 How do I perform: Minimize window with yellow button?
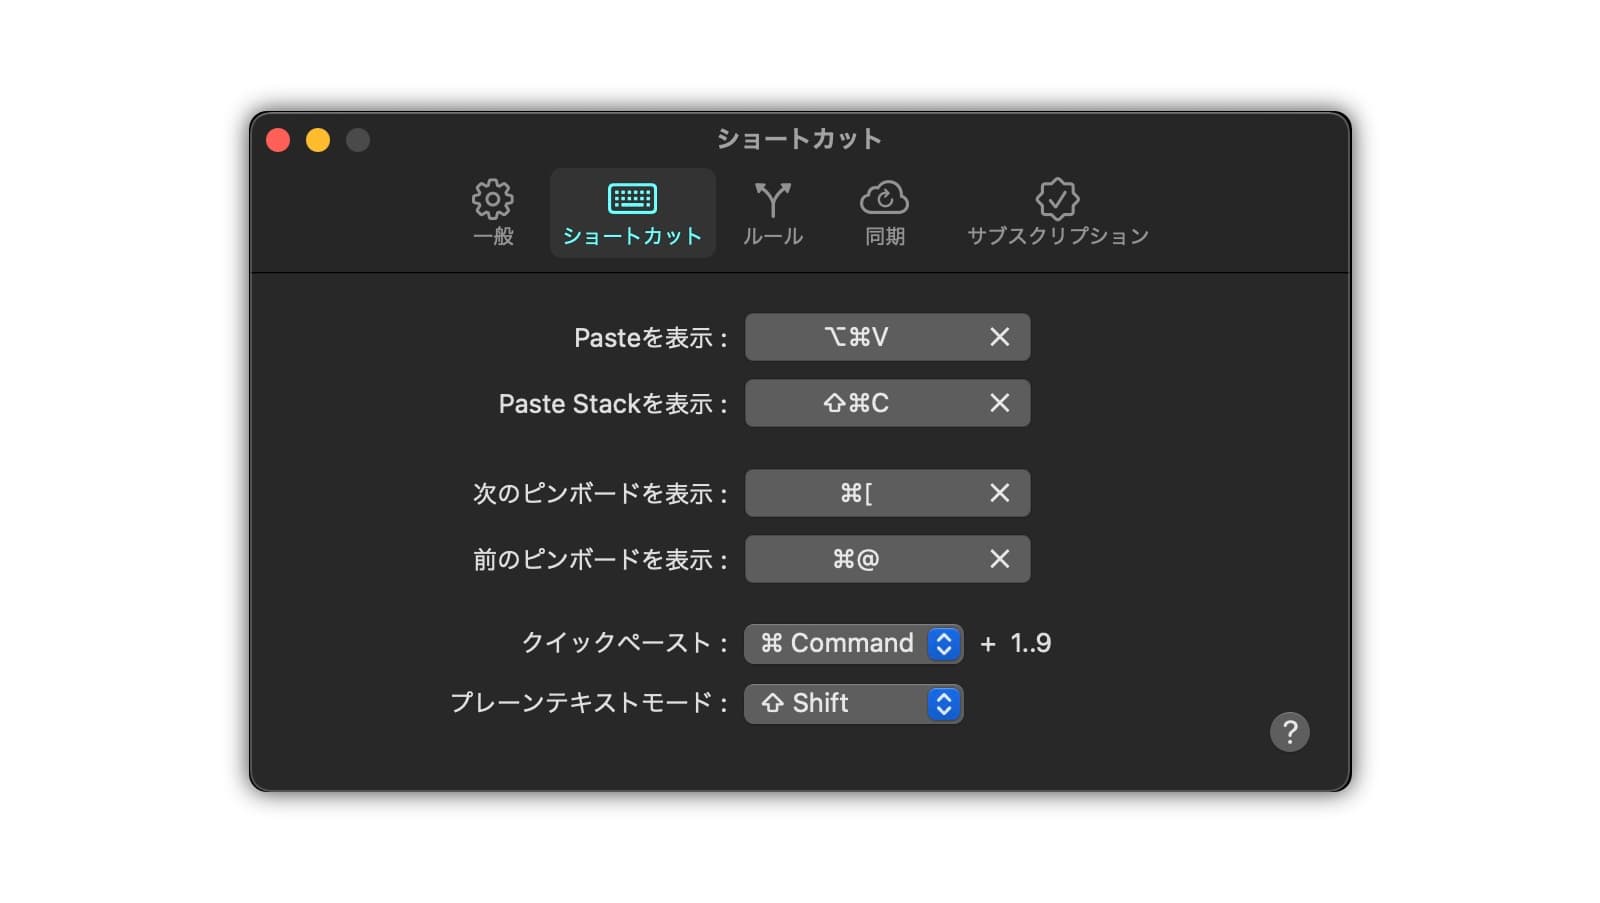tap(318, 140)
